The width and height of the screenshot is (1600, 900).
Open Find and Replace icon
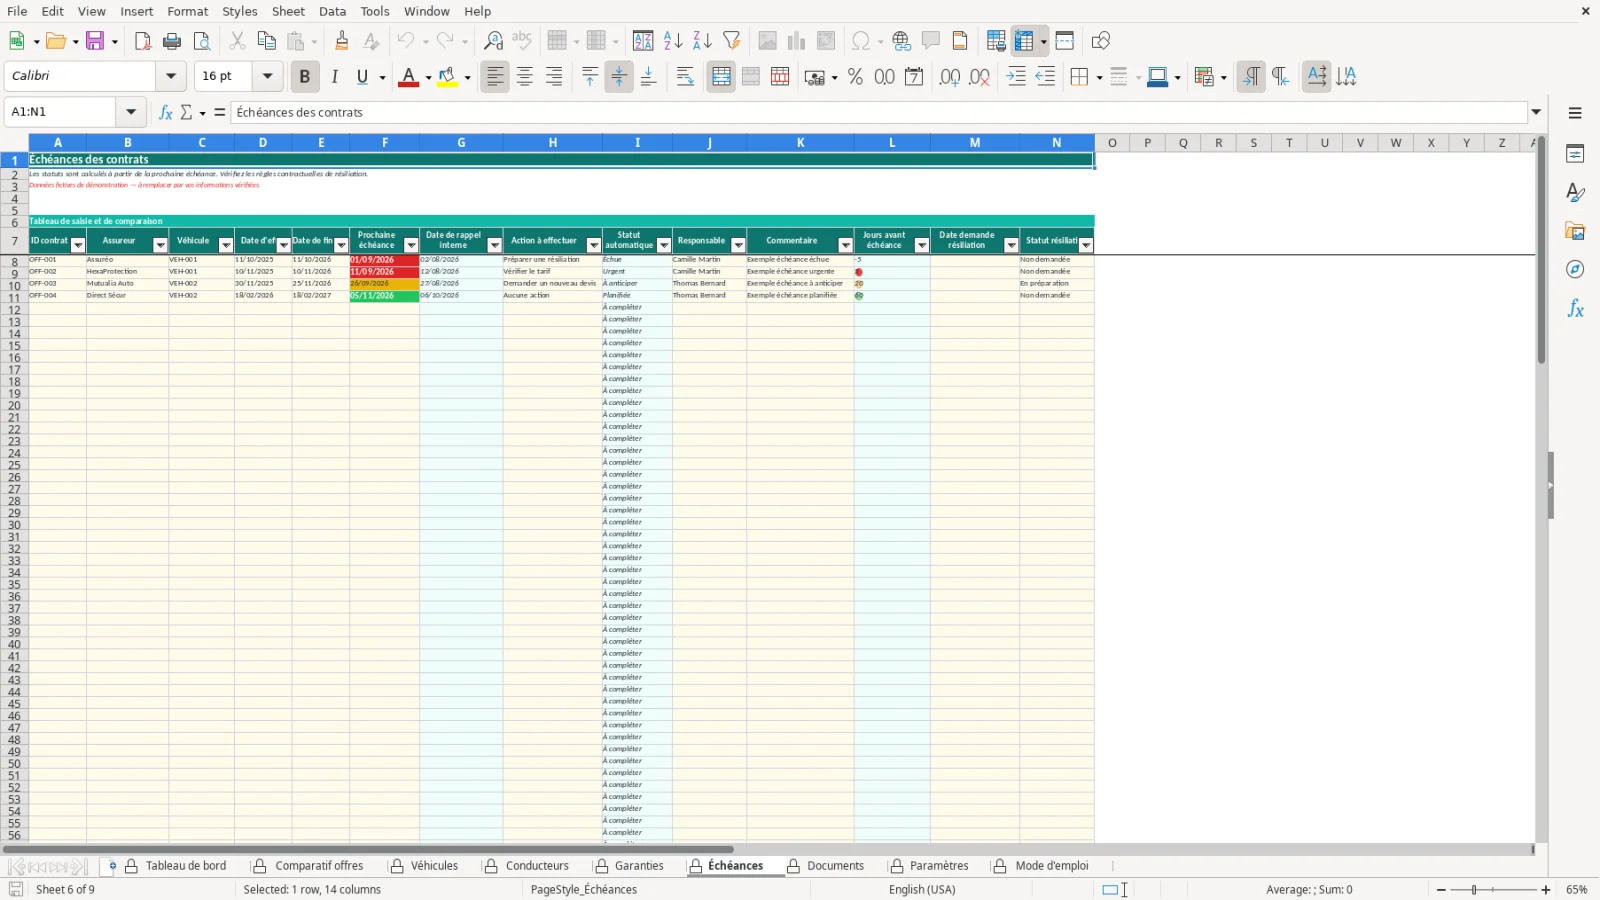[493, 41]
